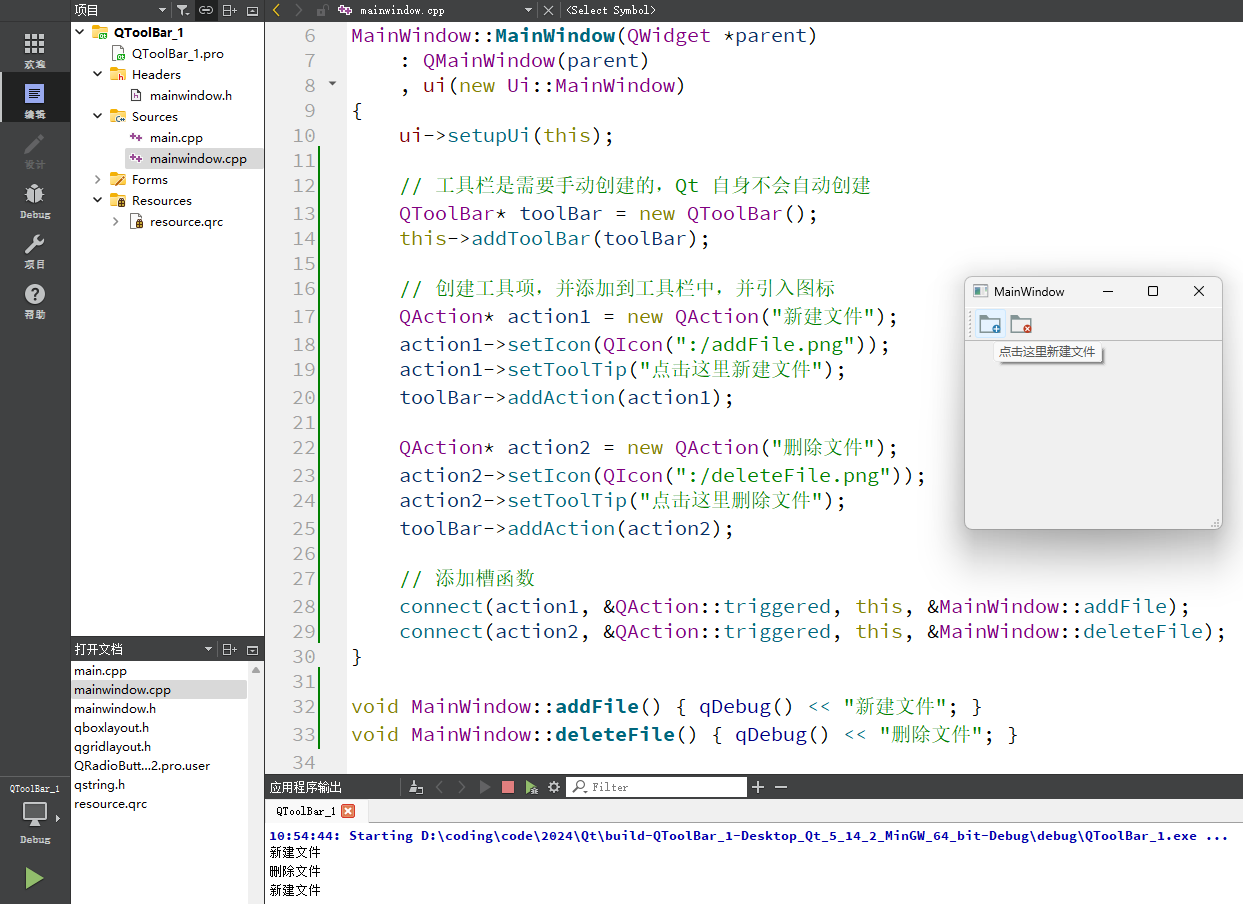Minimize the MainWindow app window
This screenshot has height=904, width=1243.
click(1108, 291)
